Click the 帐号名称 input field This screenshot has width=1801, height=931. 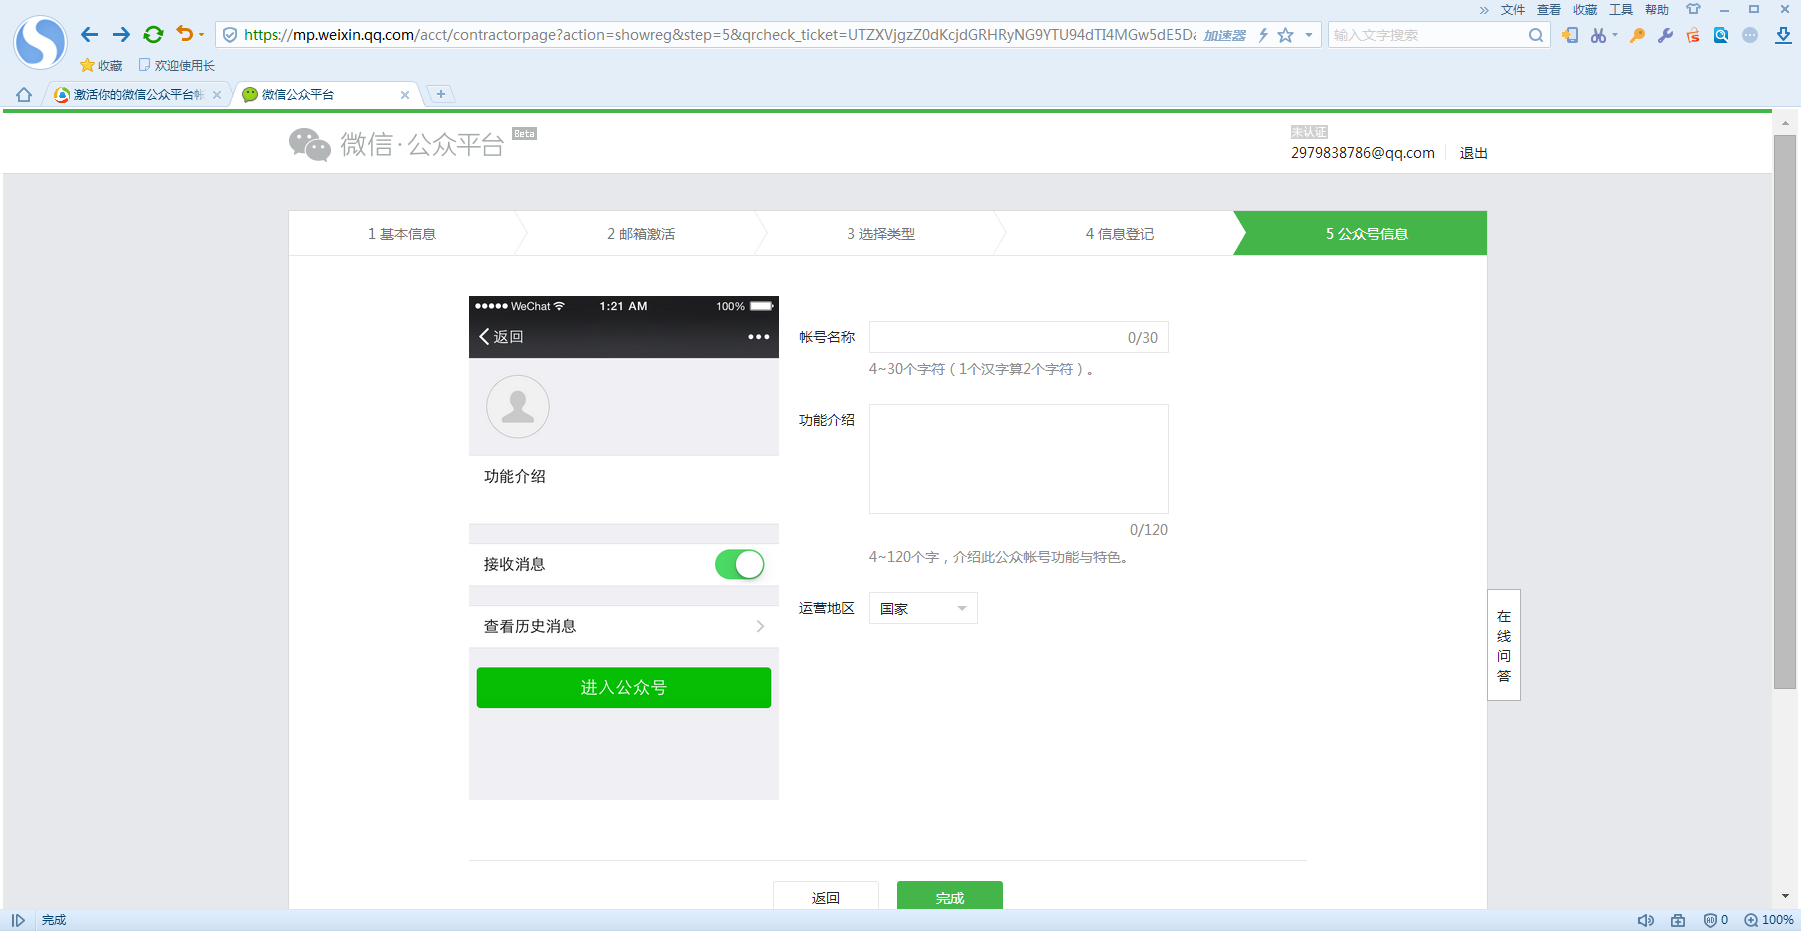[x=1018, y=337]
